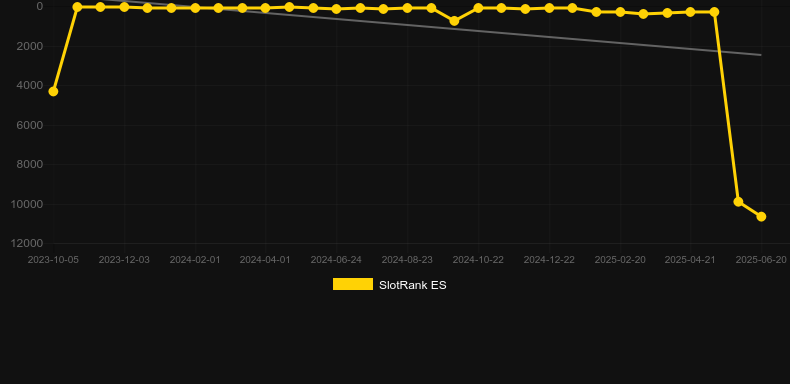
Task: Select the data point above 2023-12-03
Action: pos(124,7)
